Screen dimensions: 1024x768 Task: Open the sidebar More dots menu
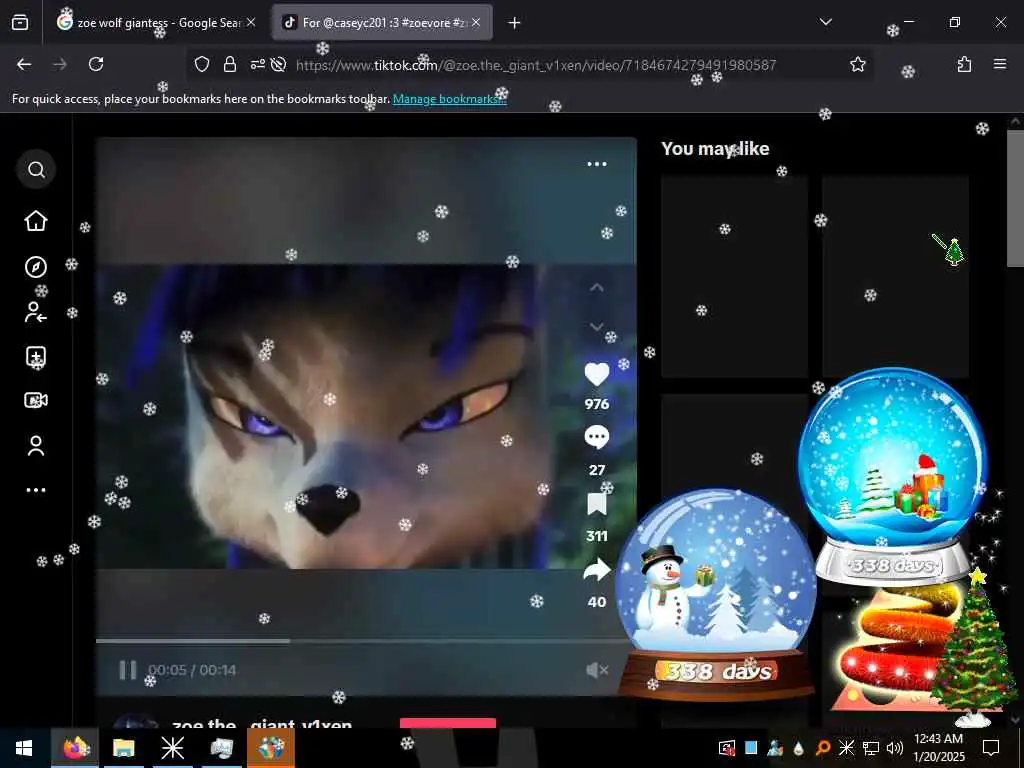(x=36, y=490)
